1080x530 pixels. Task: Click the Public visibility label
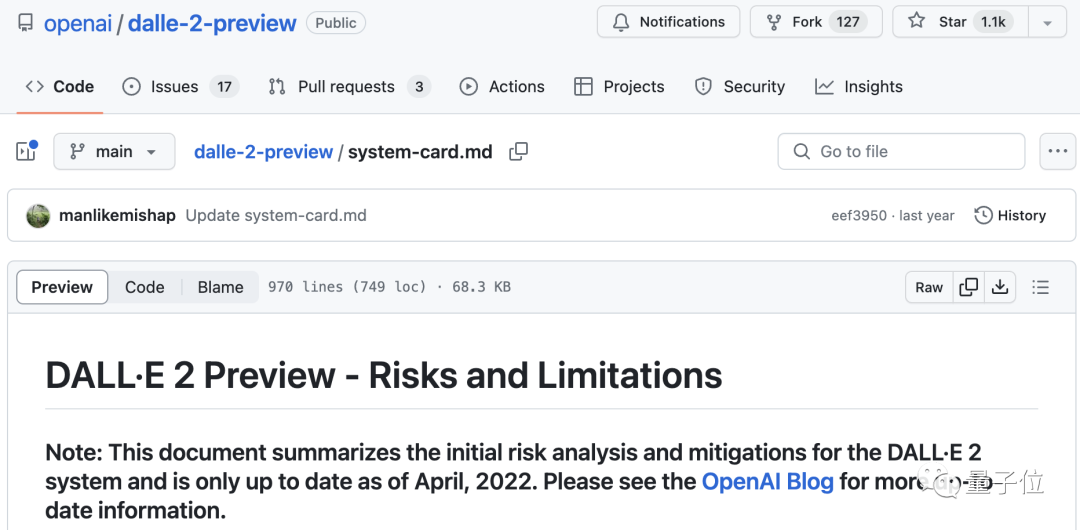pos(335,23)
